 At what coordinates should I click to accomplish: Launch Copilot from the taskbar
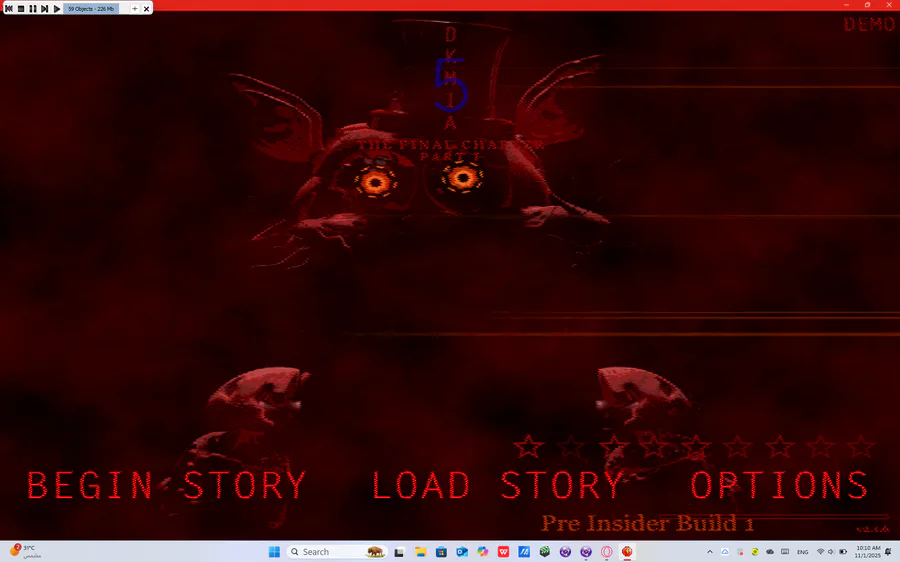coord(482,552)
